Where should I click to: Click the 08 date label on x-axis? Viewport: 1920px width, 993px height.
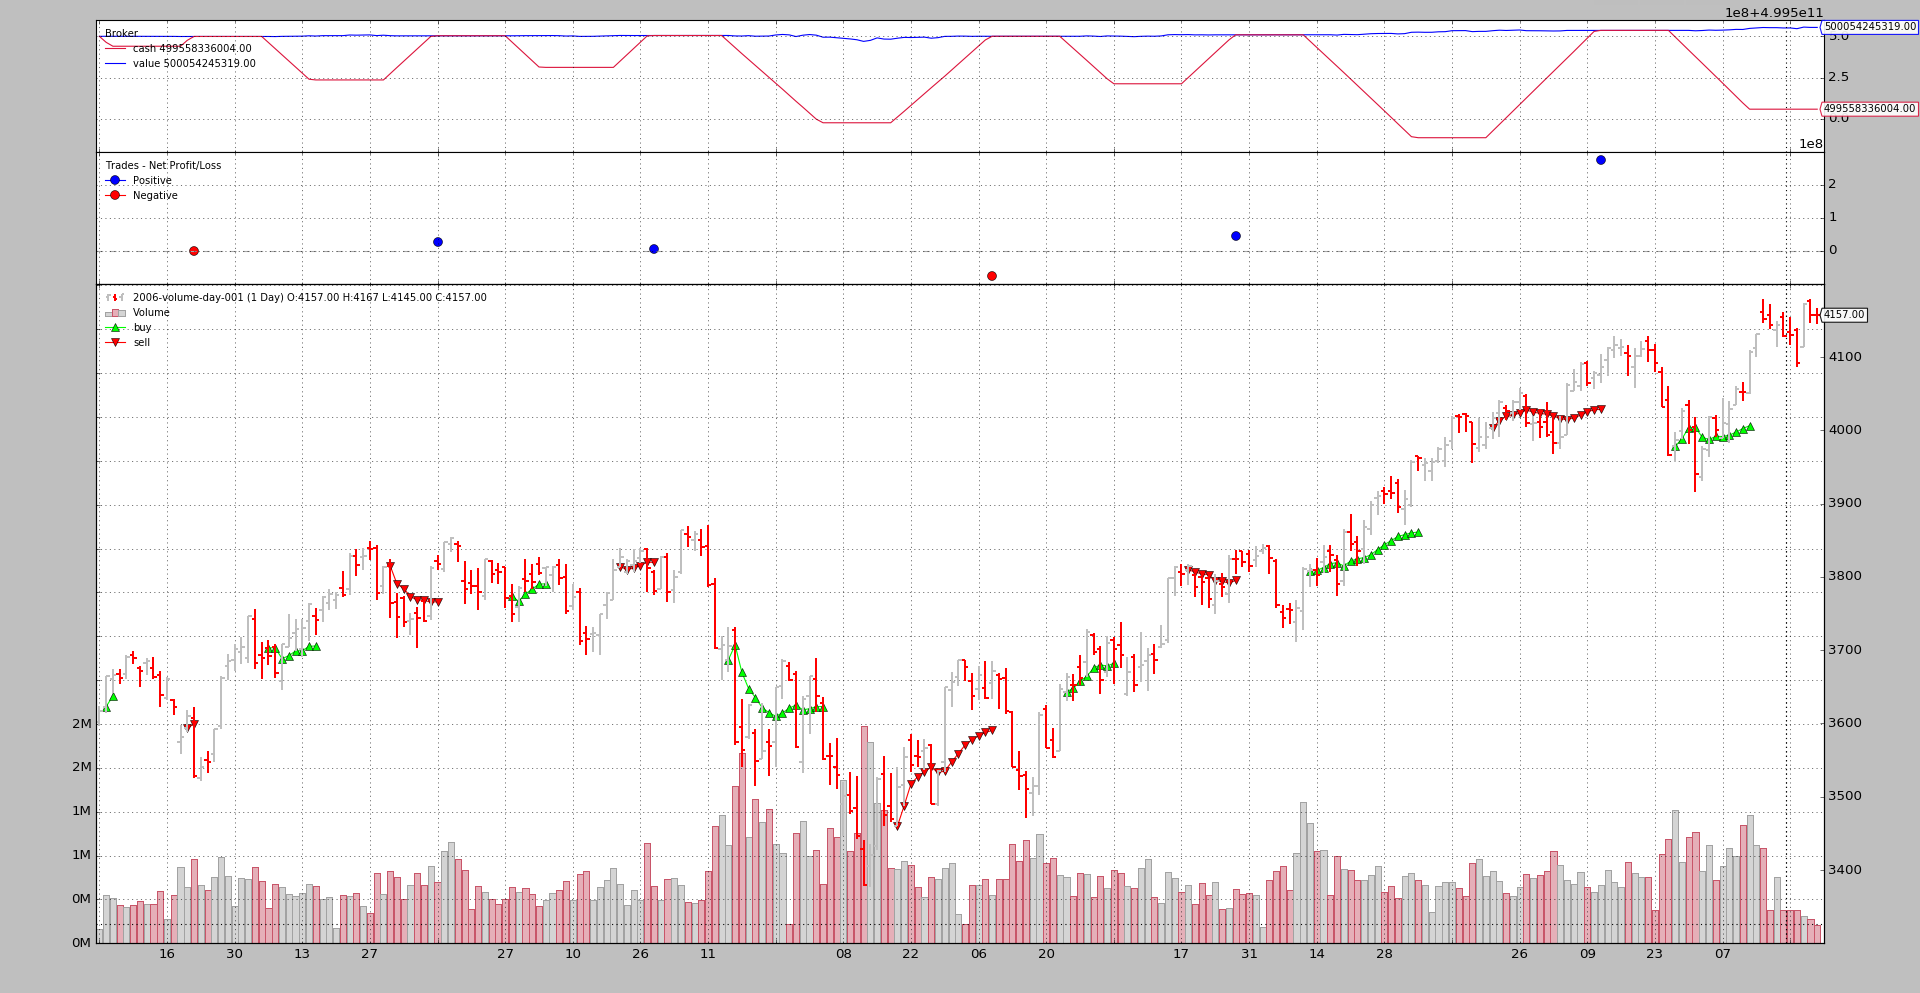point(843,954)
